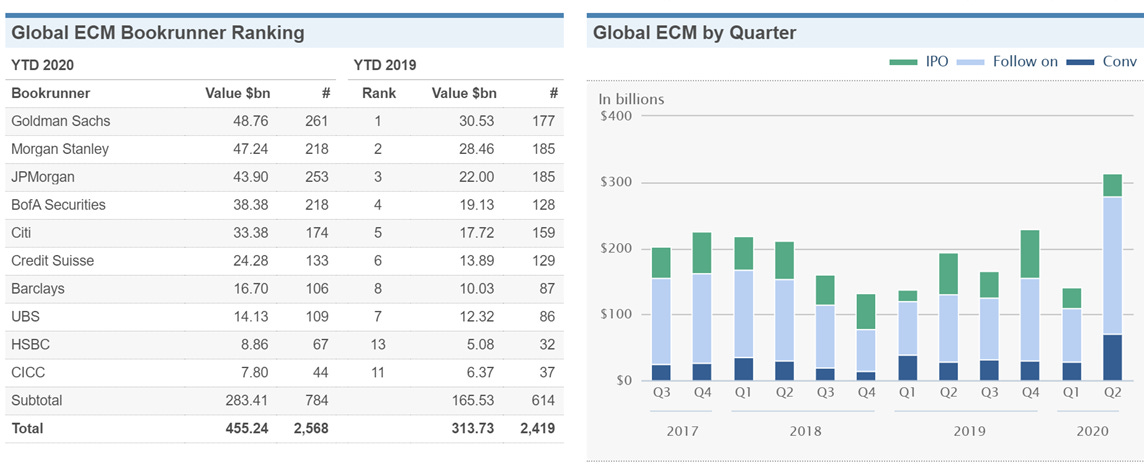This screenshot has width=1144, height=476.
Task: Click the Q1 2019 convertible bar segment
Action: 908,368
